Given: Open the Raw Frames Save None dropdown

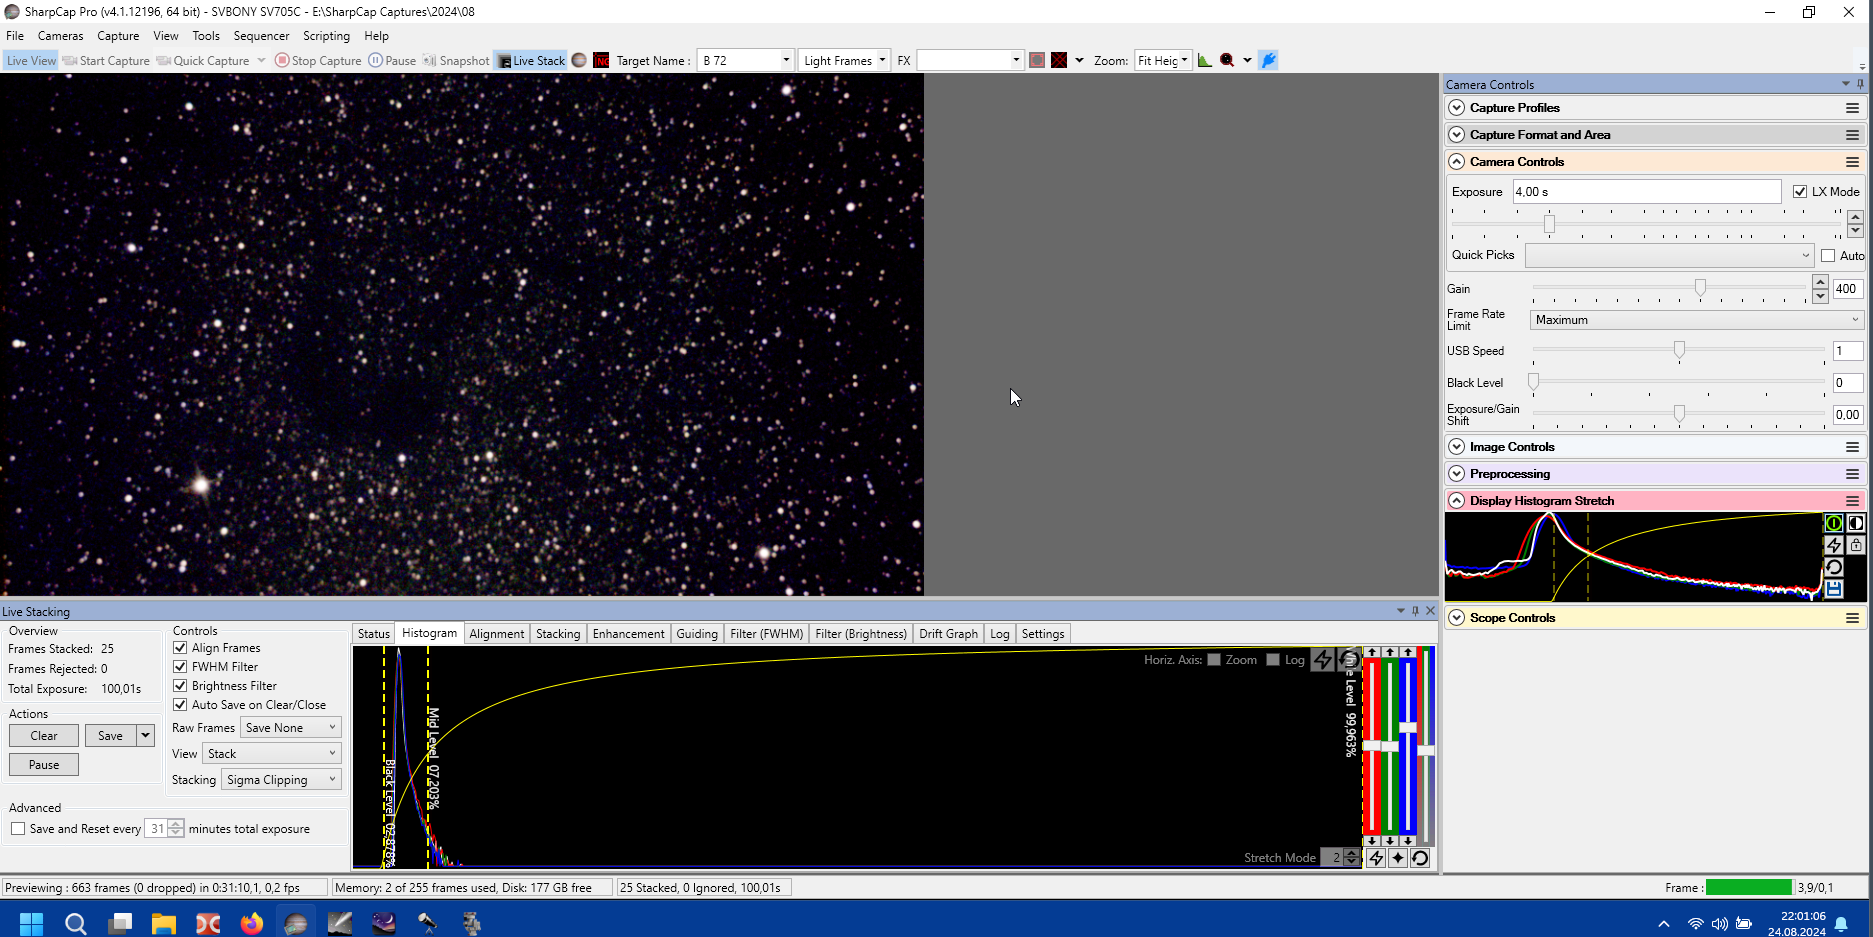Looking at the screenshot, I should 290,728.
